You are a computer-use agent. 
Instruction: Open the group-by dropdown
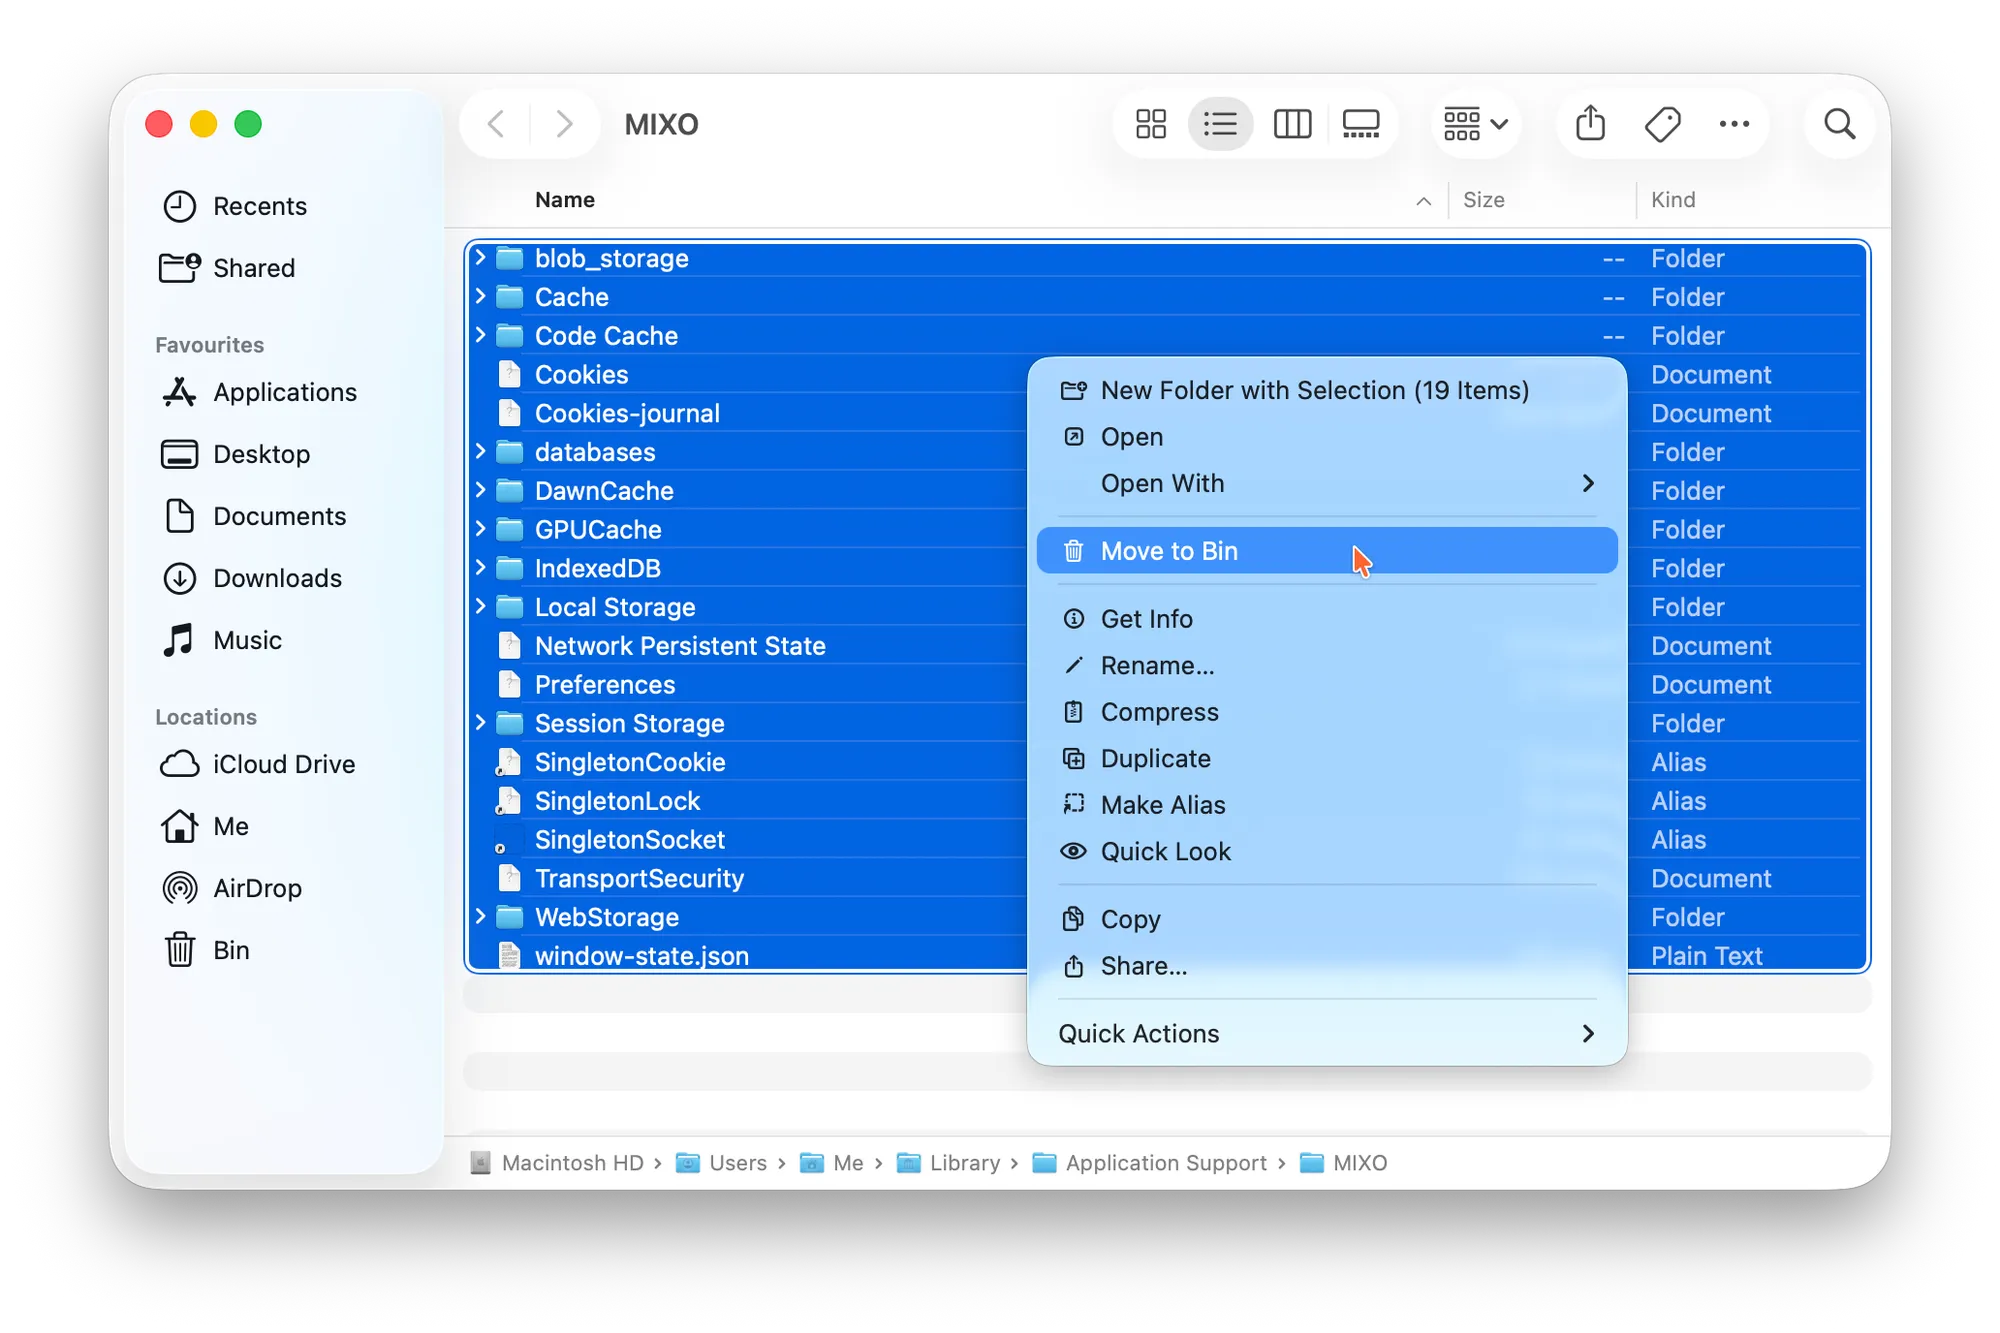tap(1475, 124)
